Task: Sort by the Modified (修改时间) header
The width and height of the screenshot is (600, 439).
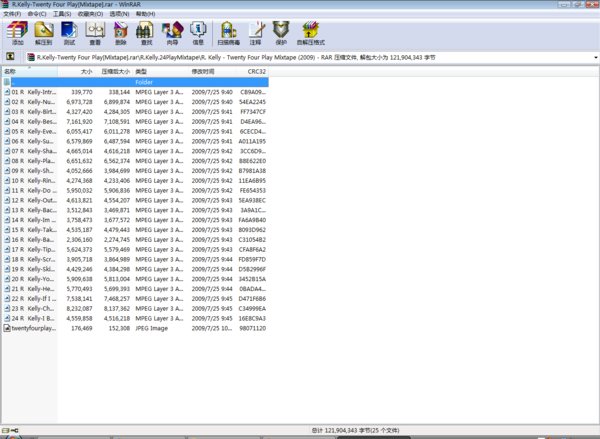Action: tap(212, 72)
